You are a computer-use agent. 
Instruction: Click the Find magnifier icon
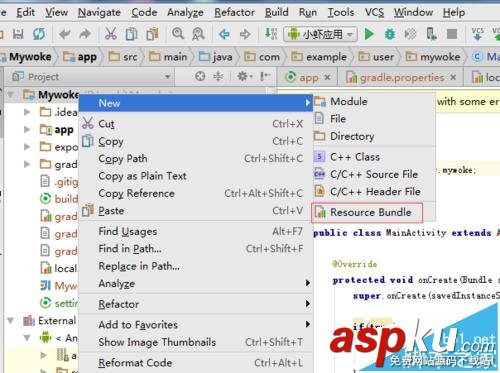[x=178, y=33]
